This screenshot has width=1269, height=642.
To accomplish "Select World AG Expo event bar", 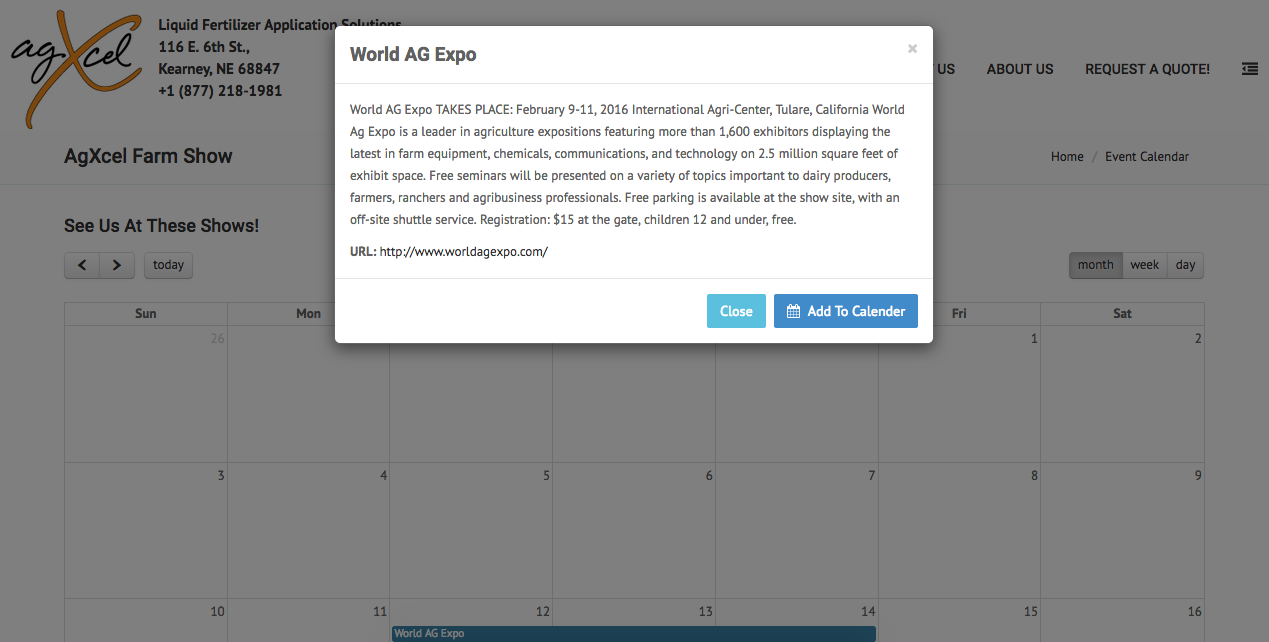I will (633, 633).
